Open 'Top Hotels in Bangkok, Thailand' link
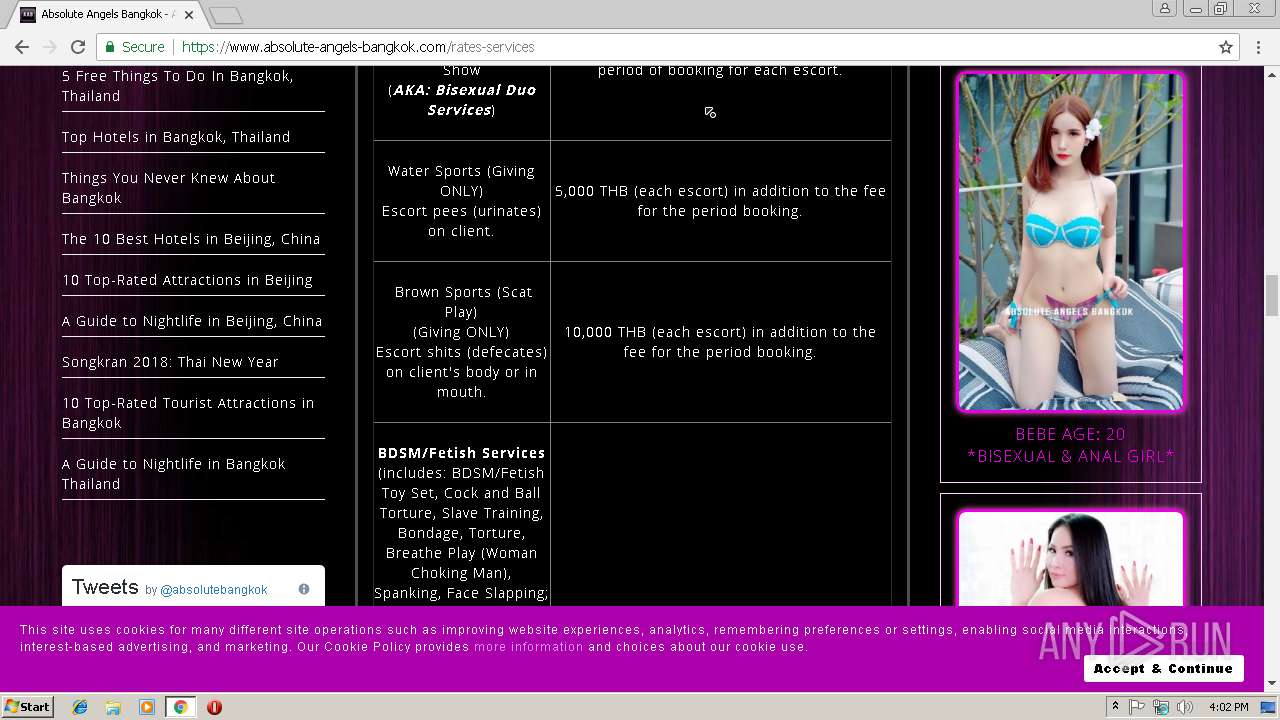1280x720 pixels. pos(176,137)
